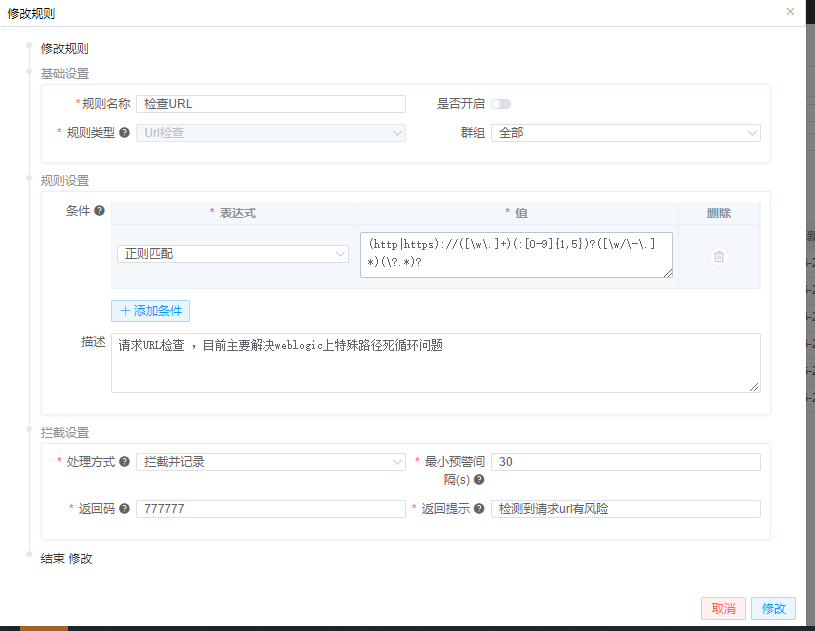
Task: Click the resize handle of 描述 textarea
Action: point(754,387)
